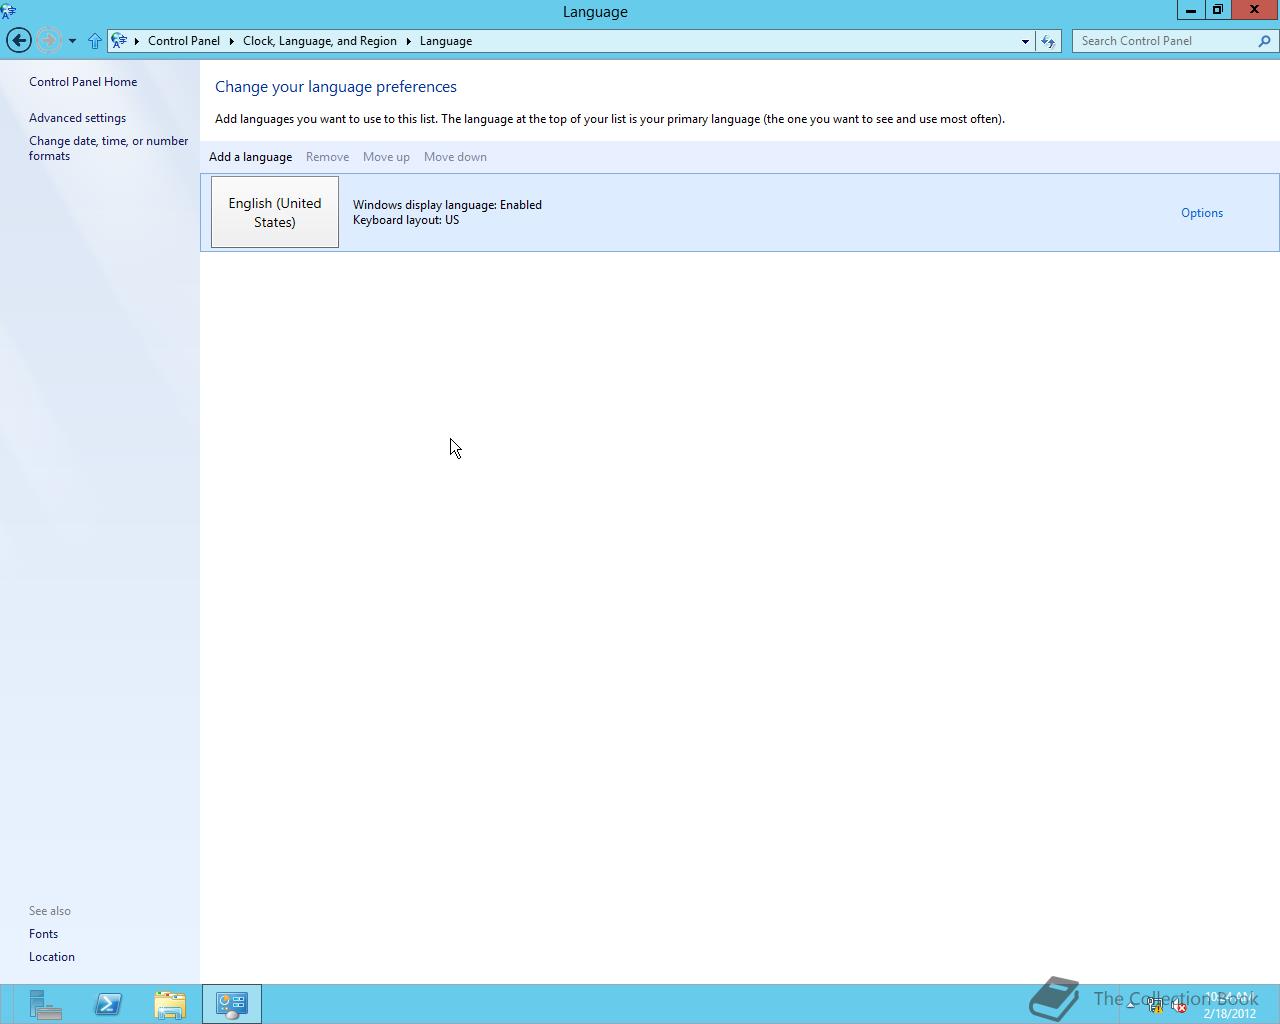Open Location under See also

52,957
